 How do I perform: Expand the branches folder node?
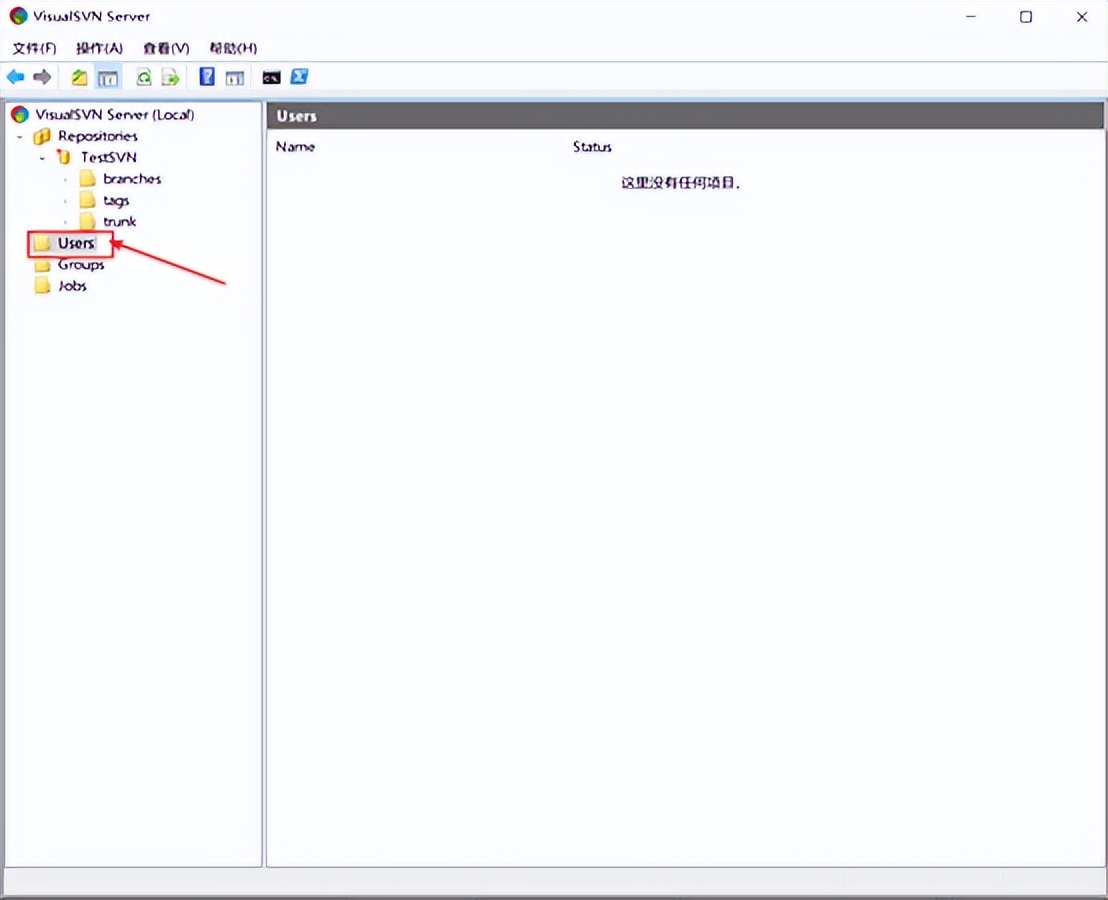point(66,179)
